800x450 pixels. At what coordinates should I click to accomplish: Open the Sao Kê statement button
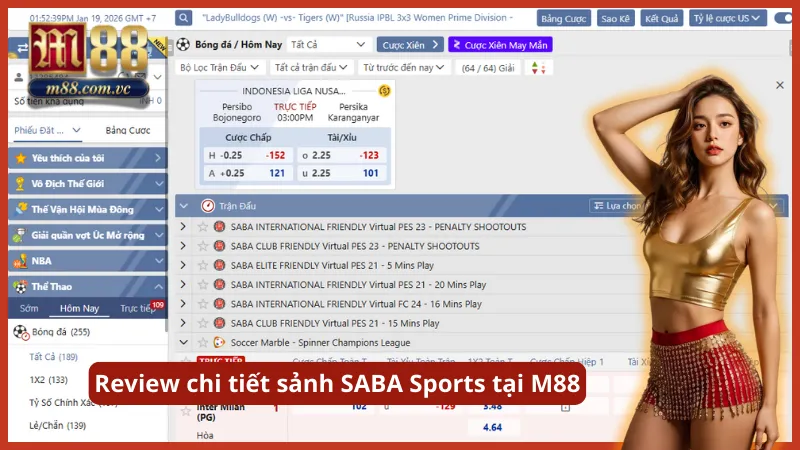(615, 18)
